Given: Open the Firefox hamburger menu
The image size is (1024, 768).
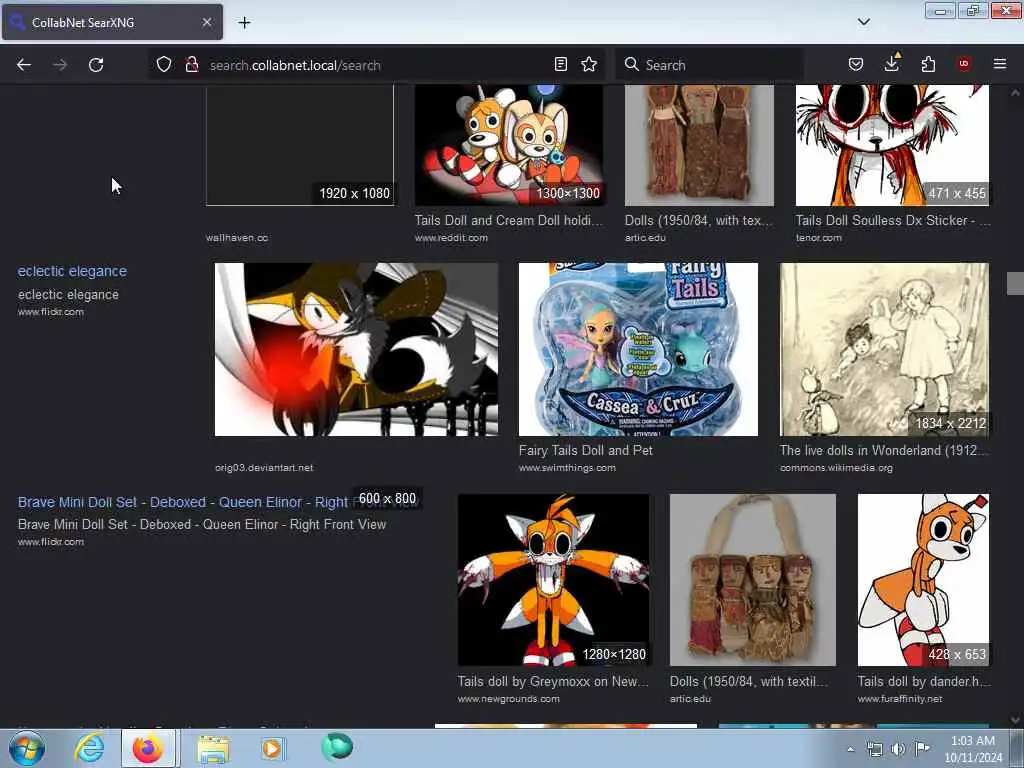Looking at the screenshot, I should pos(1000,64).
